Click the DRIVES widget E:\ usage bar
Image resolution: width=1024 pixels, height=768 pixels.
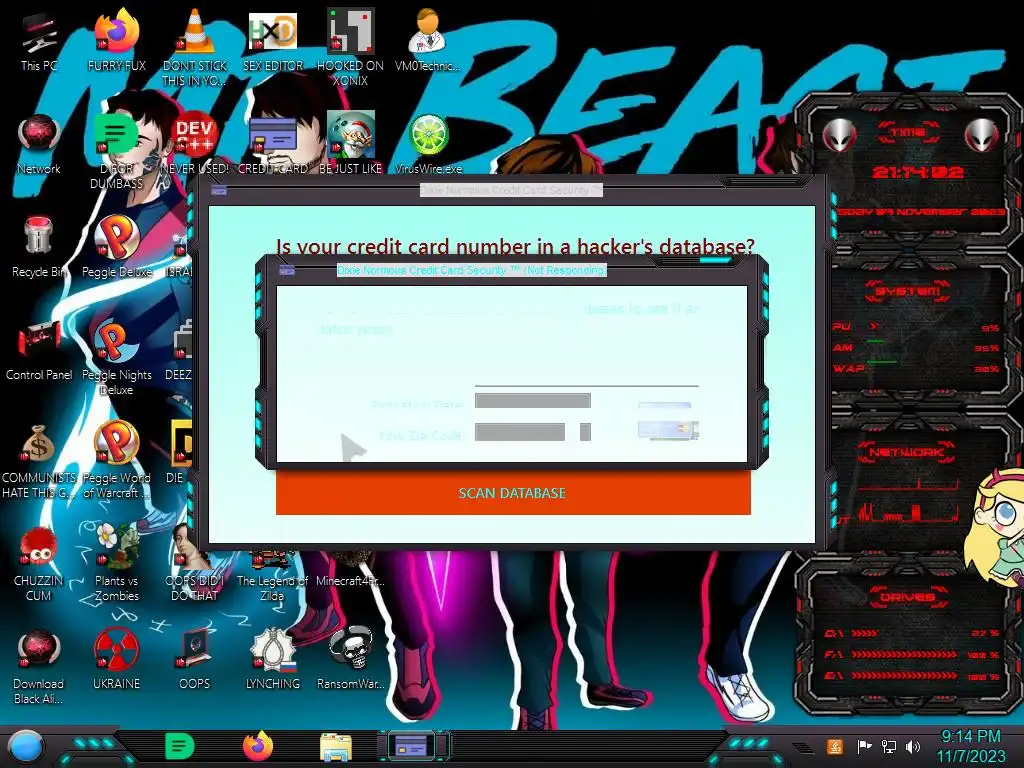click(x=904, y=675)
